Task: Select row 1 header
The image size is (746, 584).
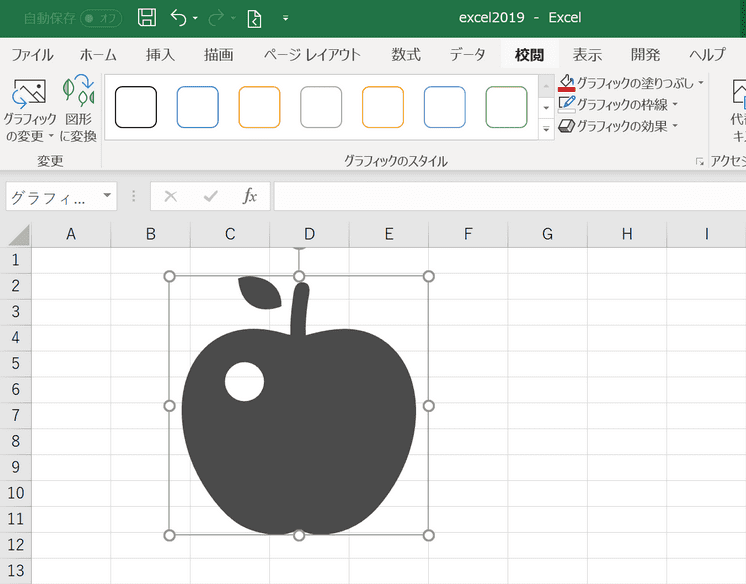Action: click(16, 260)
